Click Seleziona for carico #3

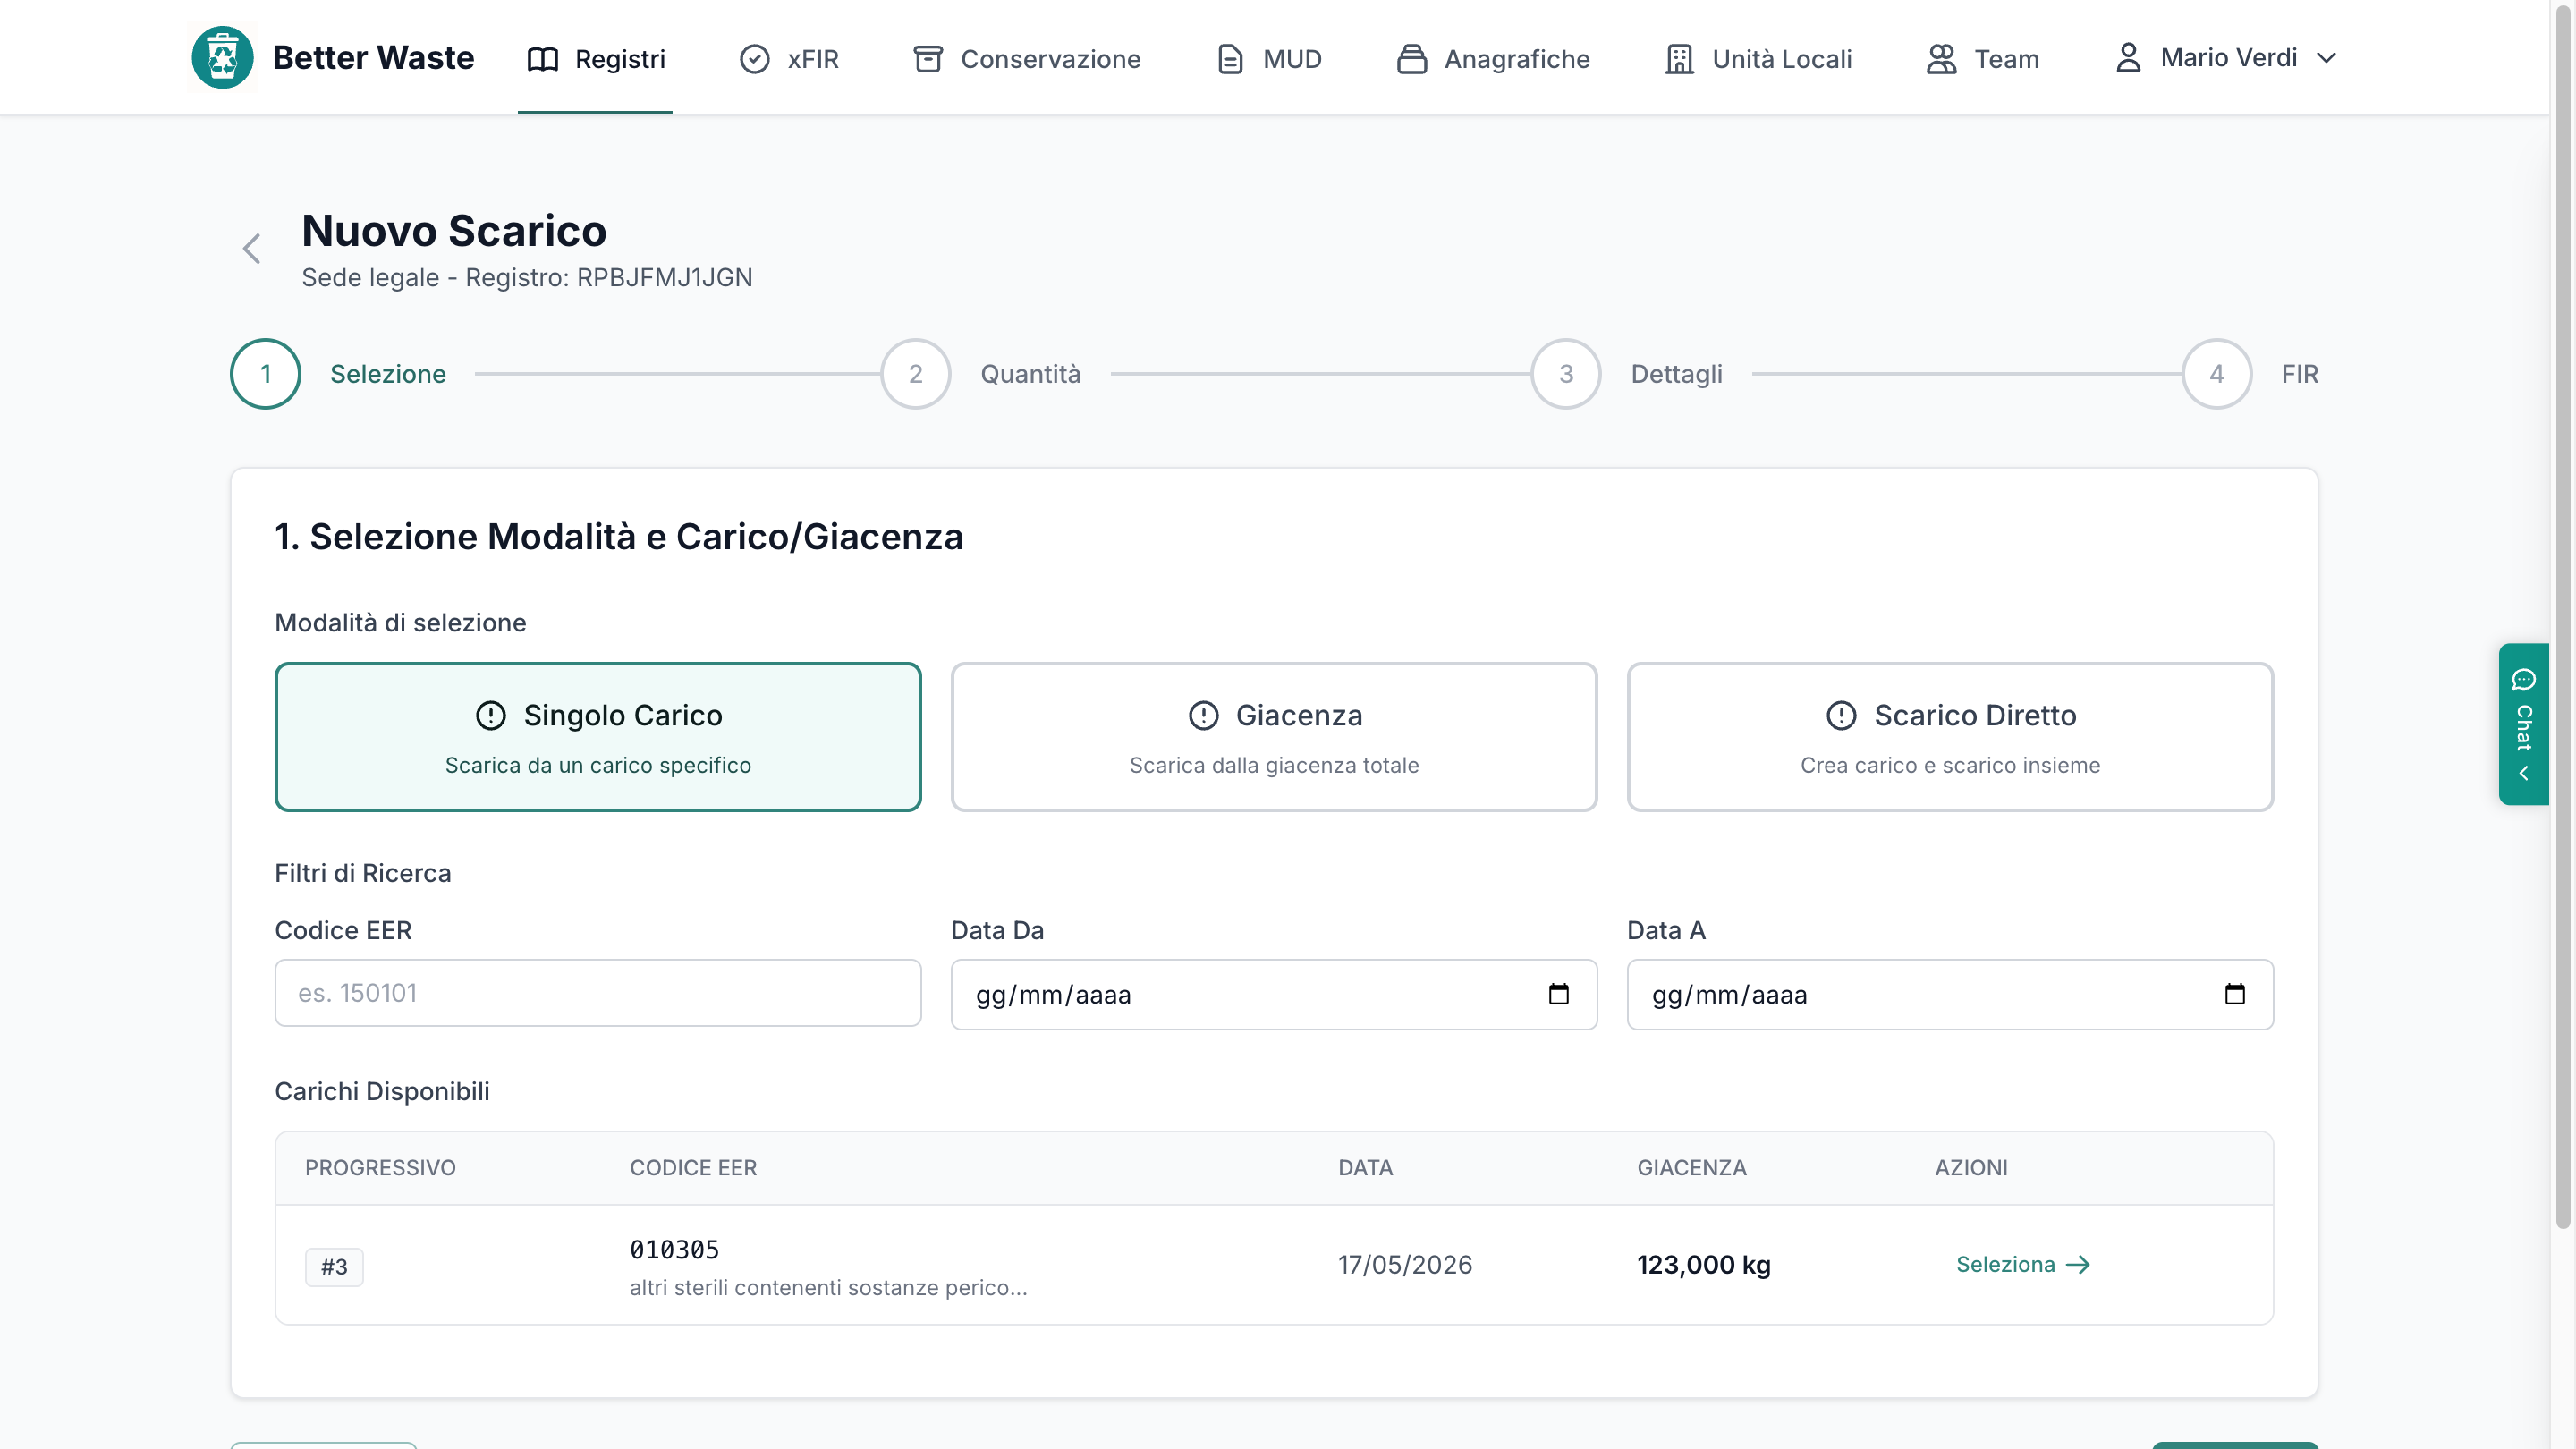2023,1265
